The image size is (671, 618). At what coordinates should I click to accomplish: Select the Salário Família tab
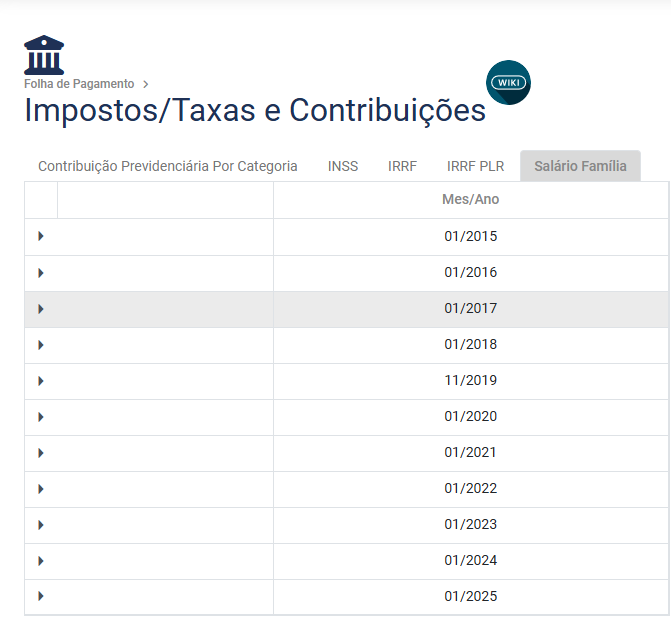point(580,166)
